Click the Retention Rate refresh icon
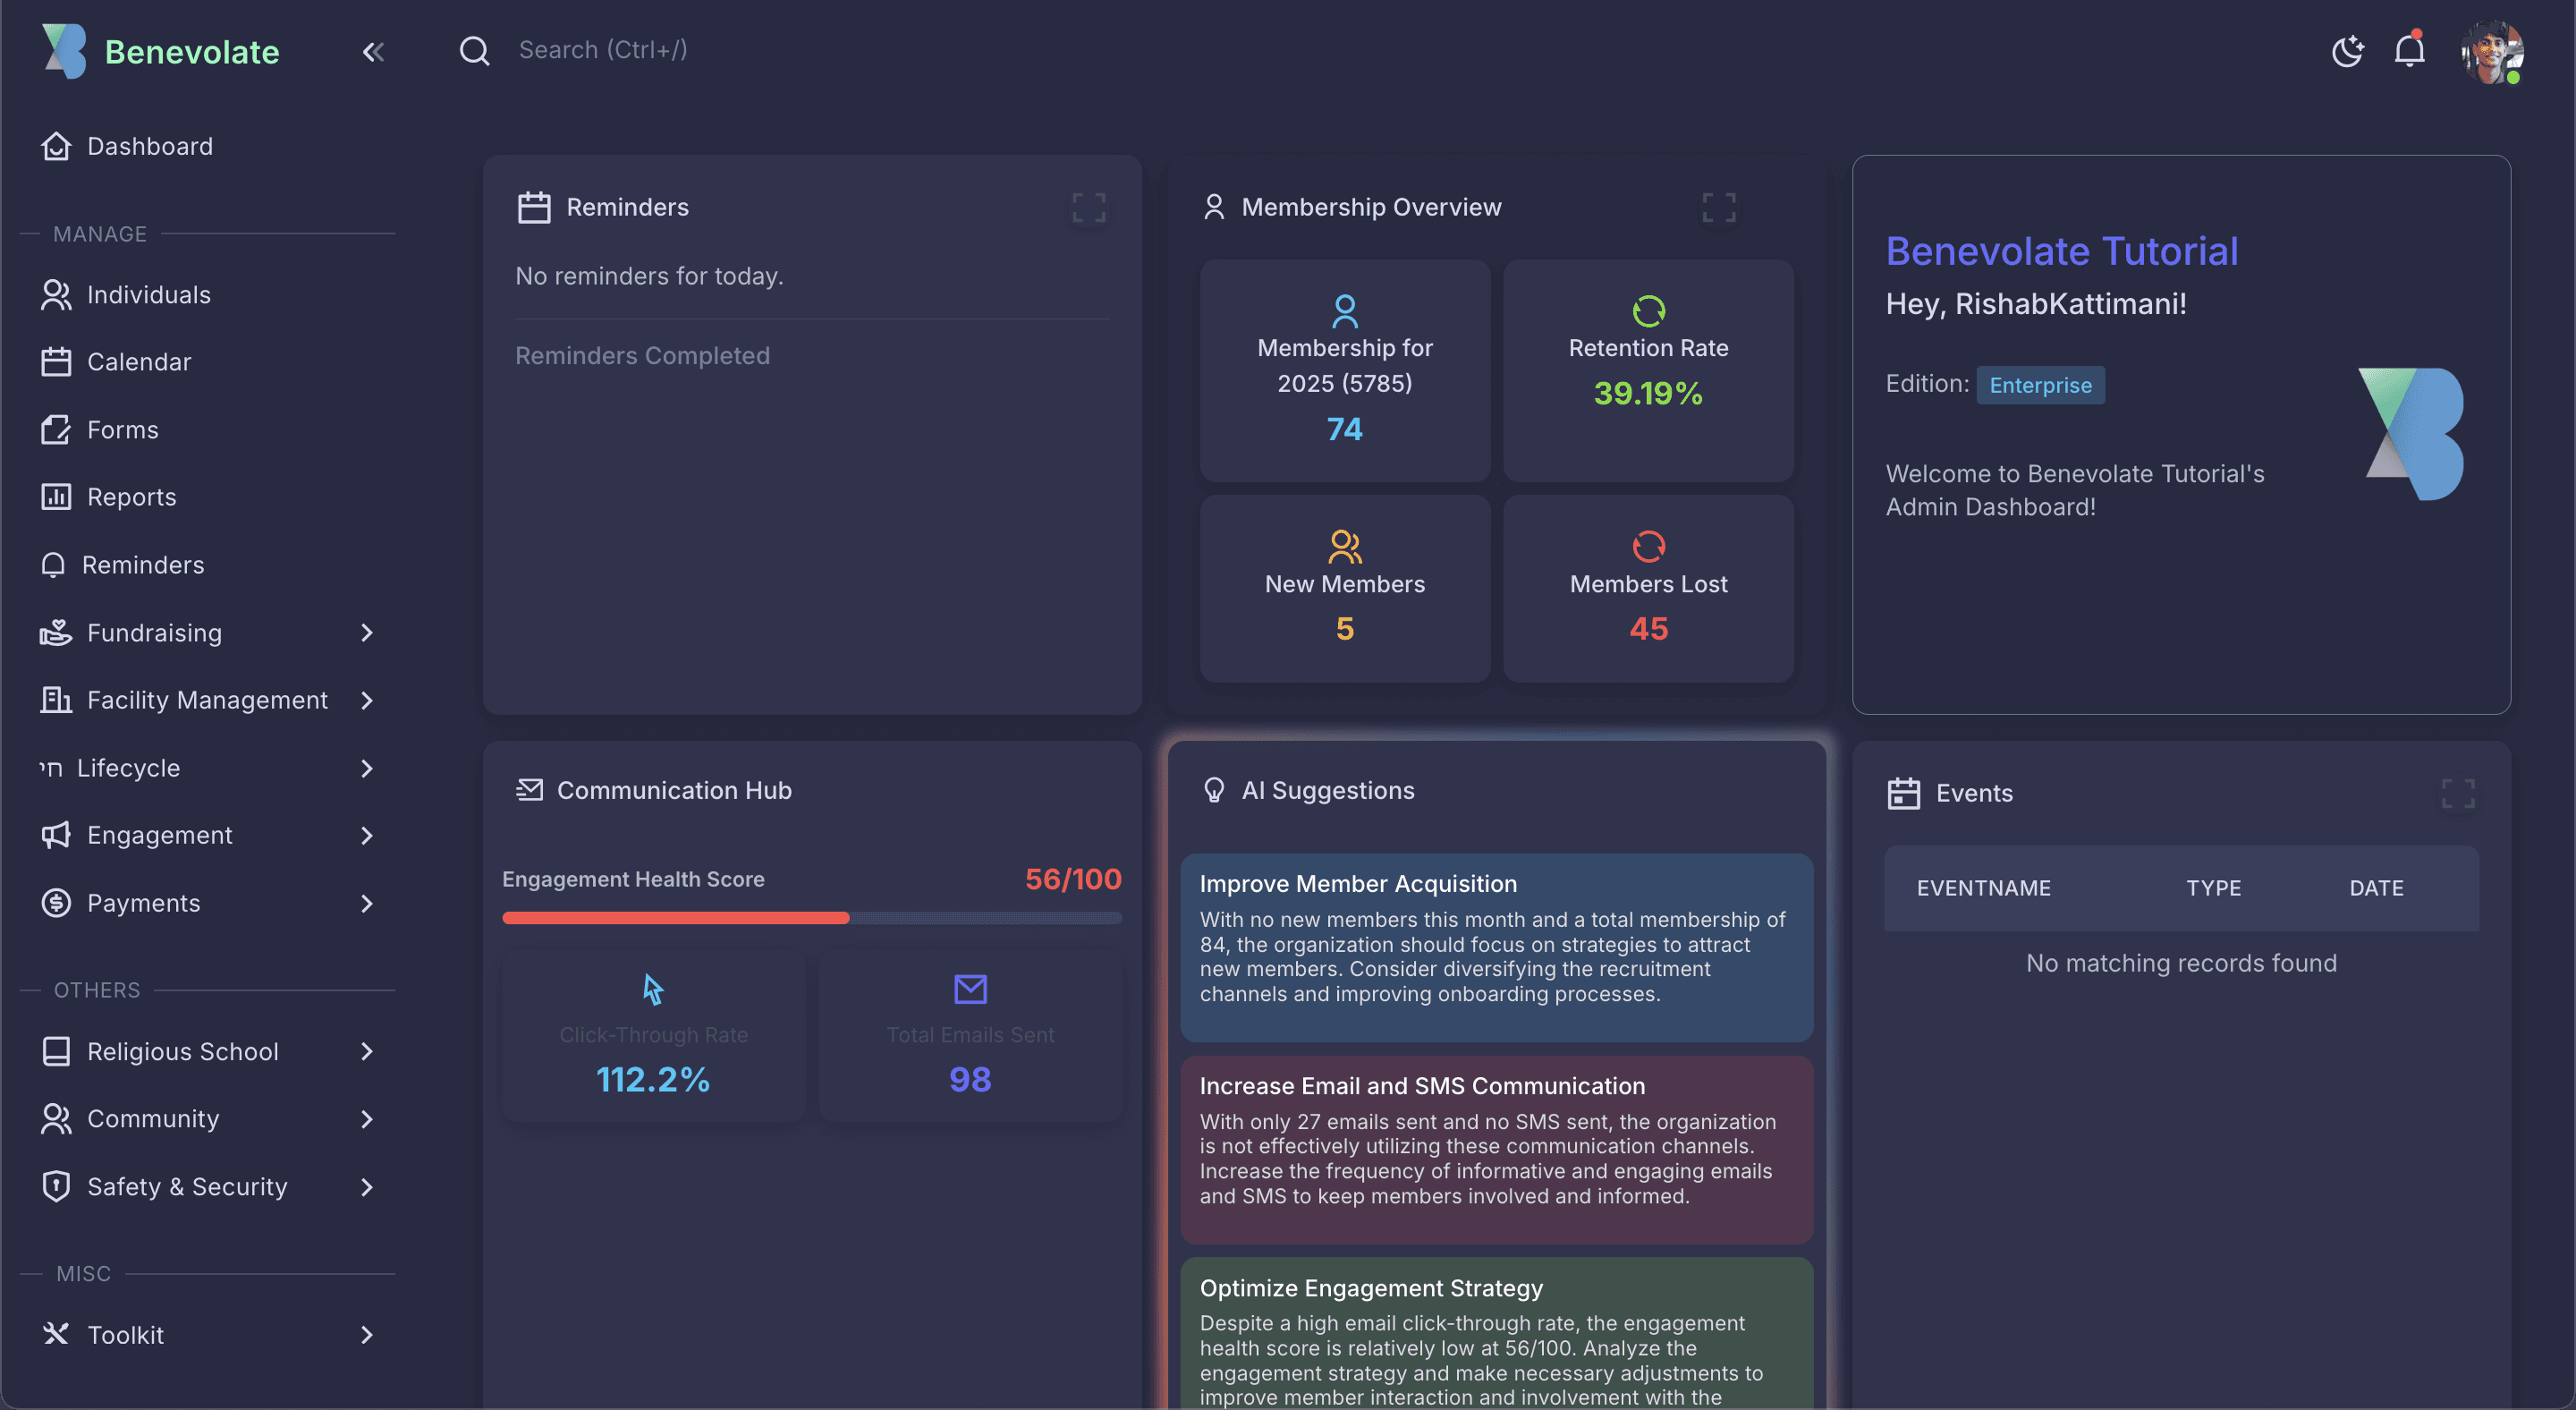The width and height of the screenshot is (2576, 1410). point(1648,311)
